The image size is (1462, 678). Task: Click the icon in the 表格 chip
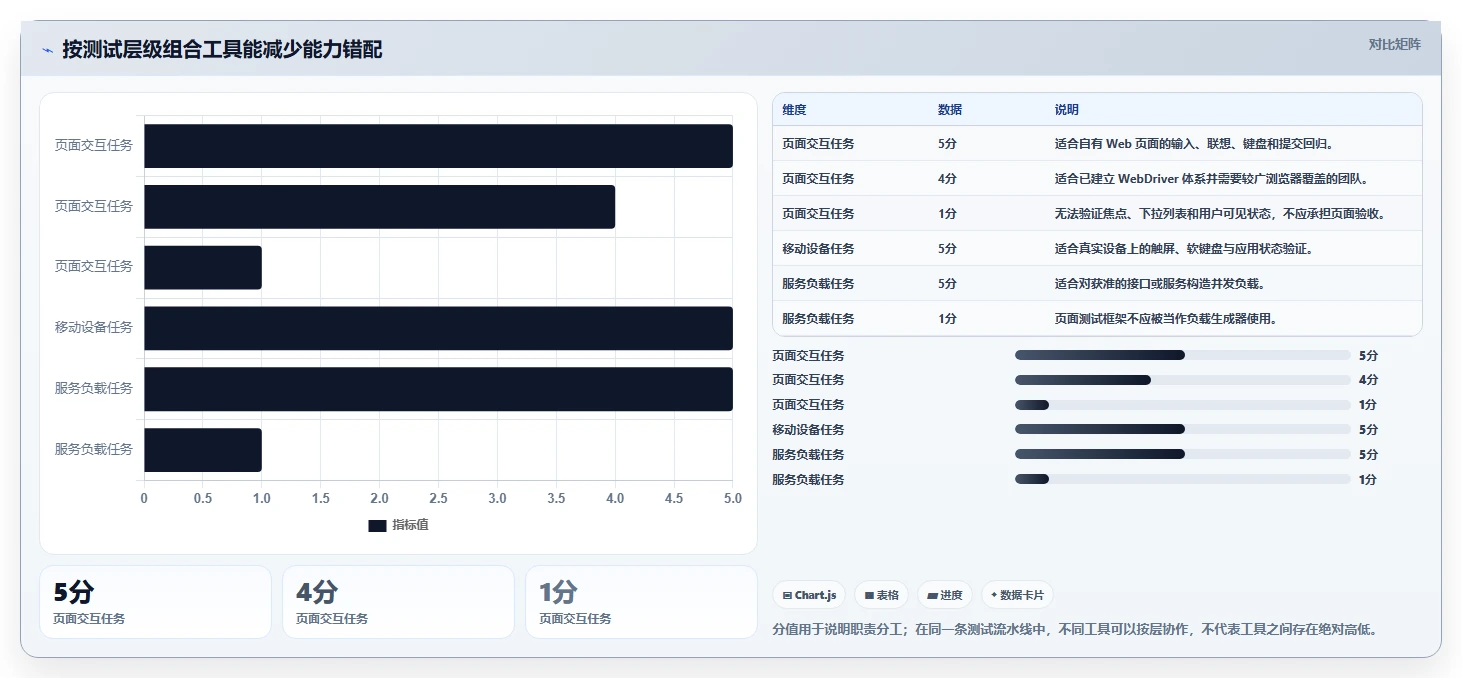870,595
